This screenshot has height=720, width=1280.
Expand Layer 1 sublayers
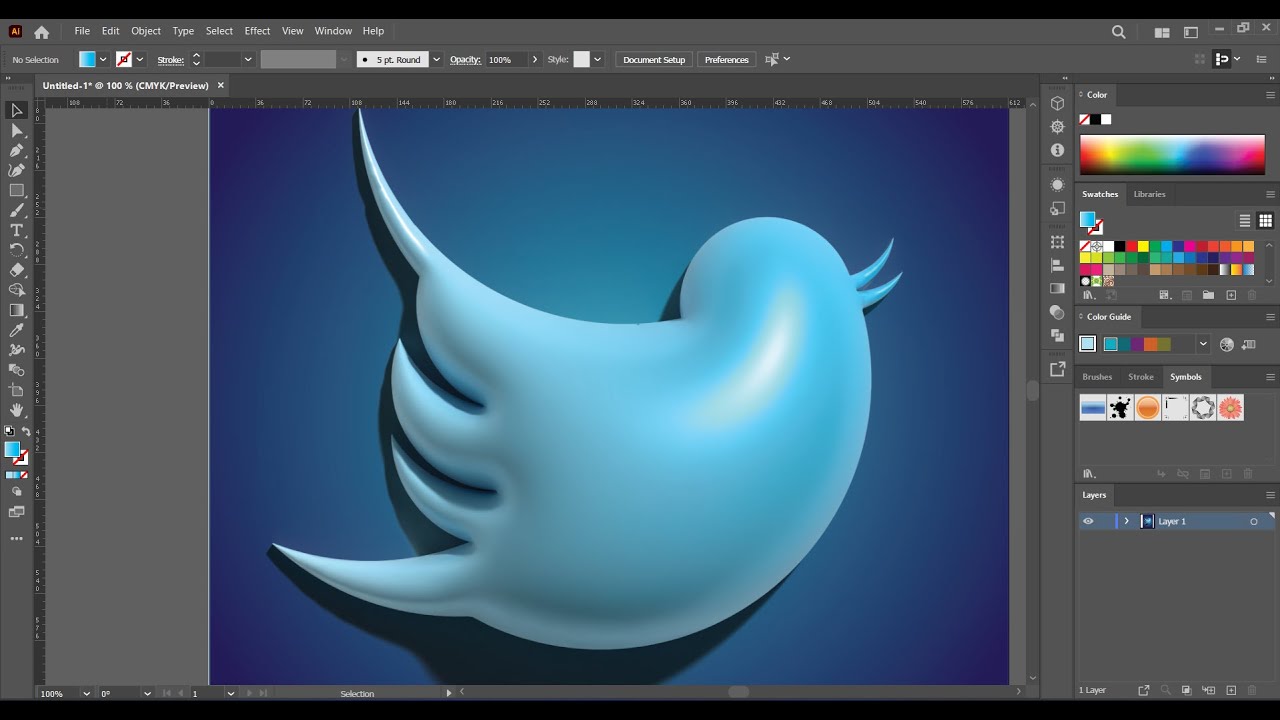click(x=1126, y=521)
